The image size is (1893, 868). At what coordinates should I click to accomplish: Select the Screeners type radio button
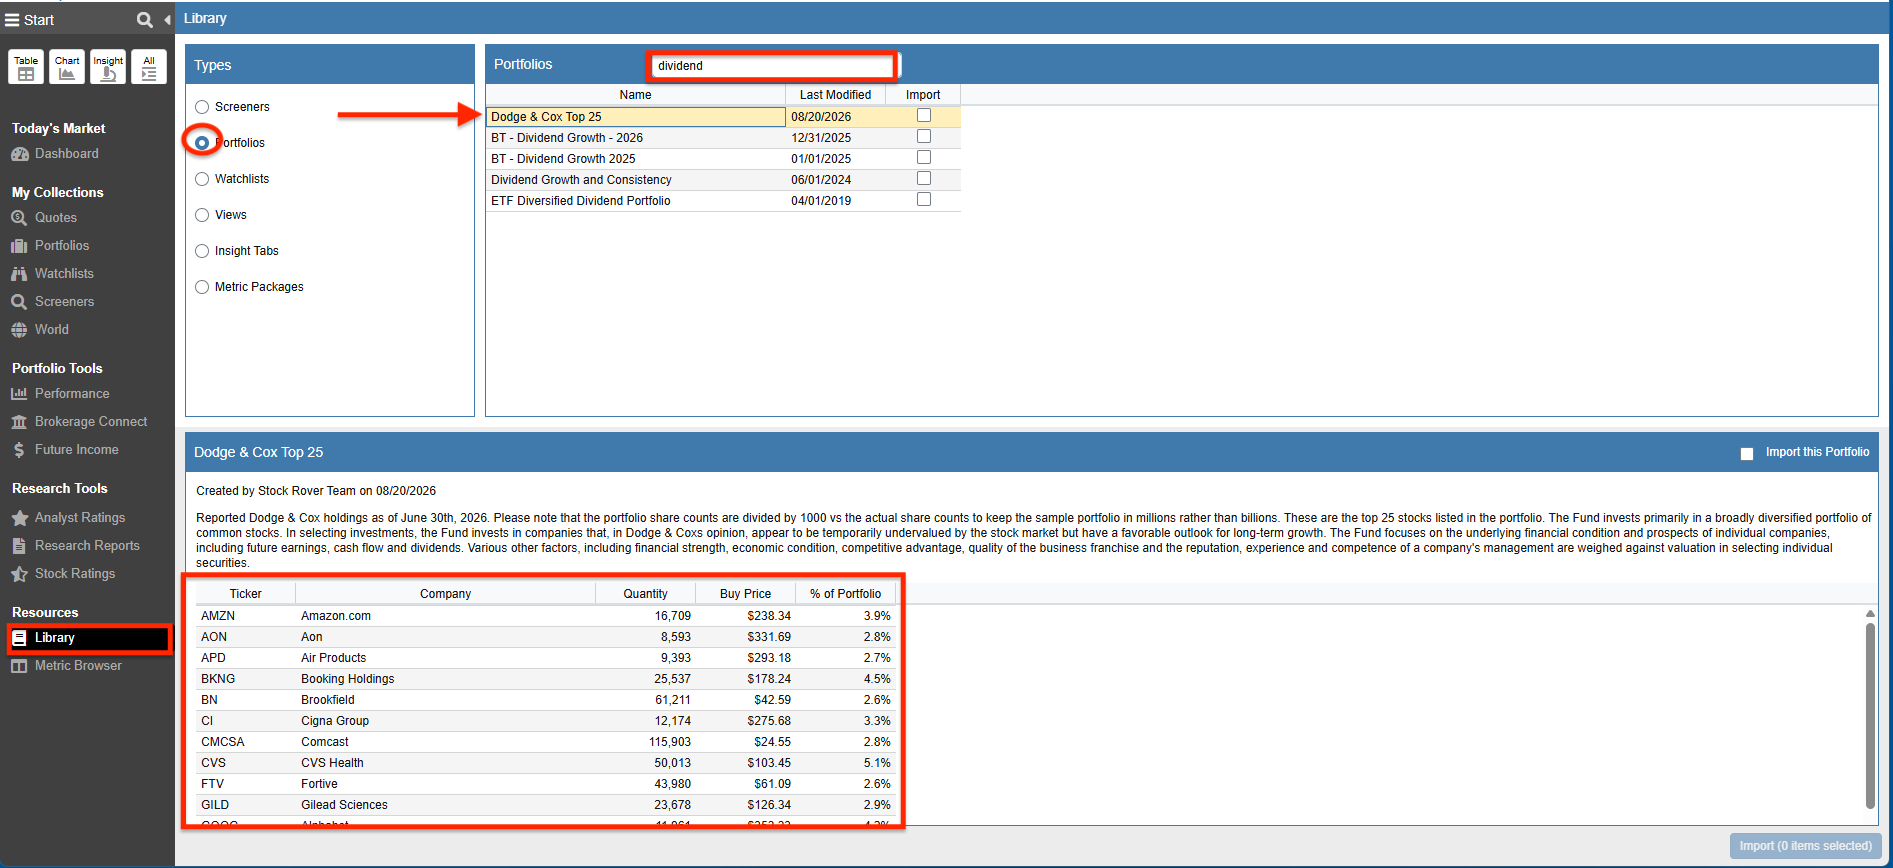click(x=202, y=107)
